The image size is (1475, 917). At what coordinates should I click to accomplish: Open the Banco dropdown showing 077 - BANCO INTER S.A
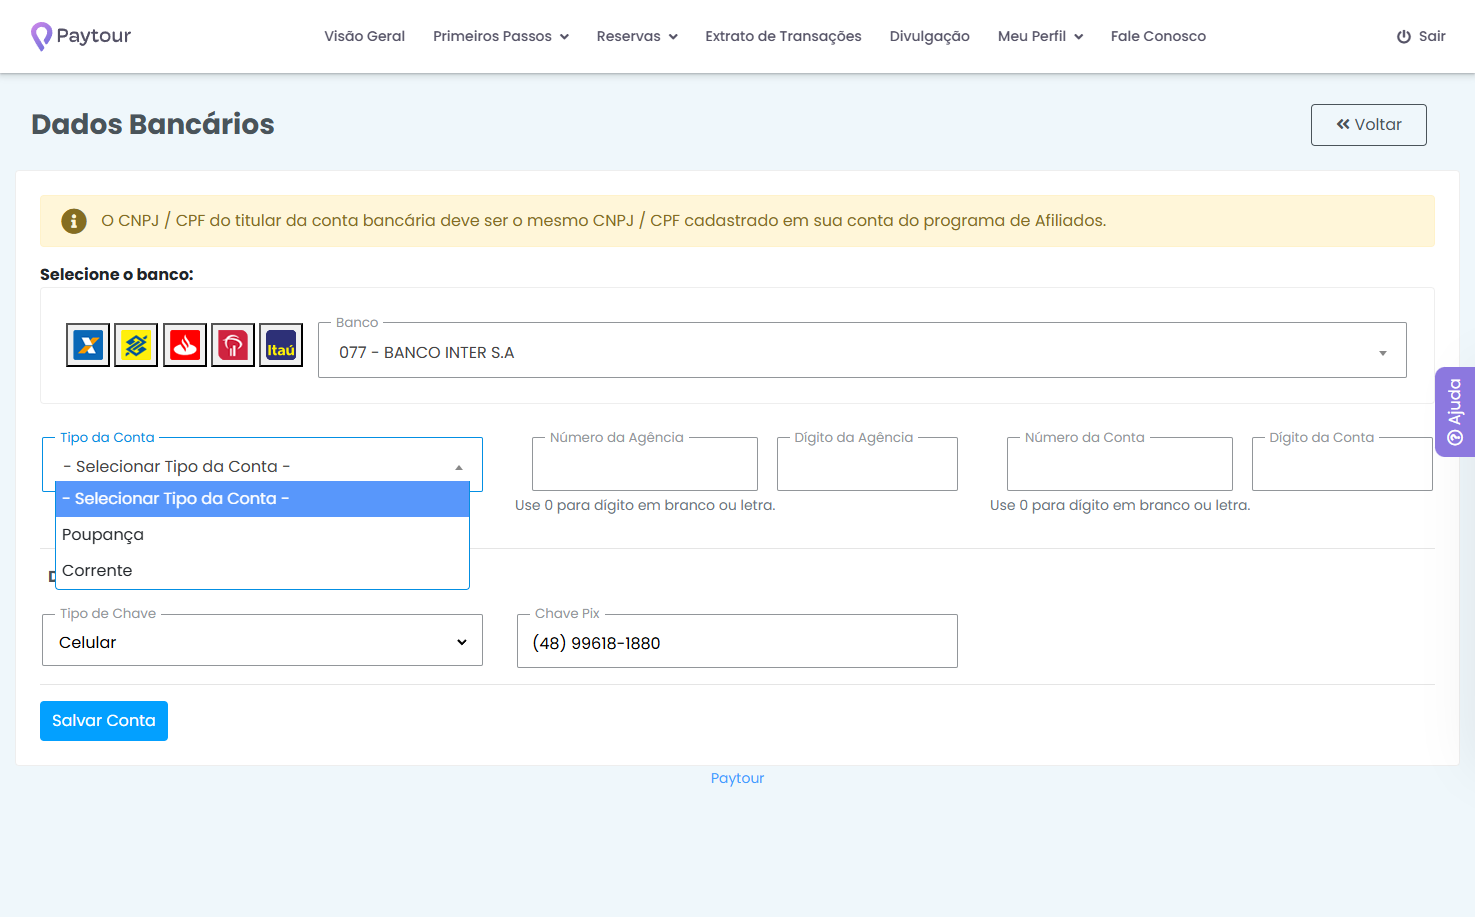pos(862,352)
